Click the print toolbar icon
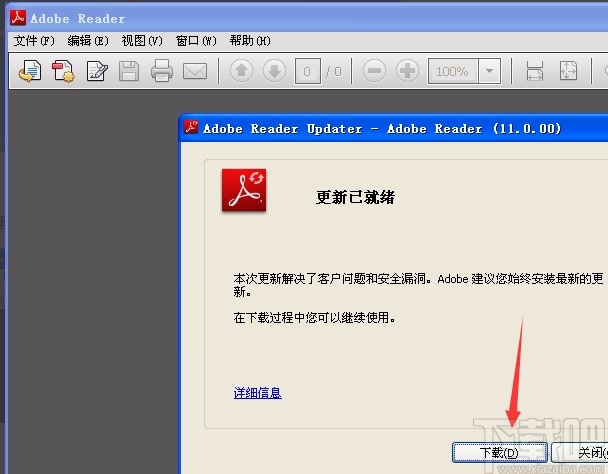The height and width of the screenshot is (474, 608). (x=162, y=71)
